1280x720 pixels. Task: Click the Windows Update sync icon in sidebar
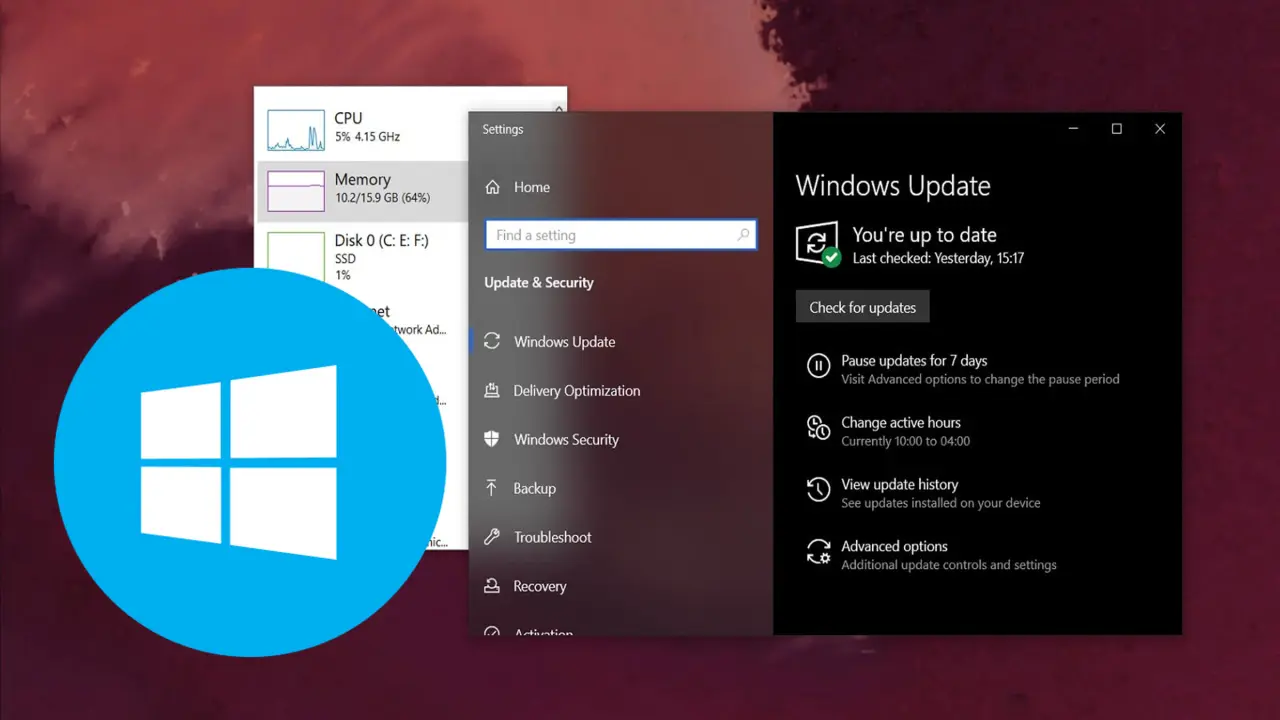492,341
